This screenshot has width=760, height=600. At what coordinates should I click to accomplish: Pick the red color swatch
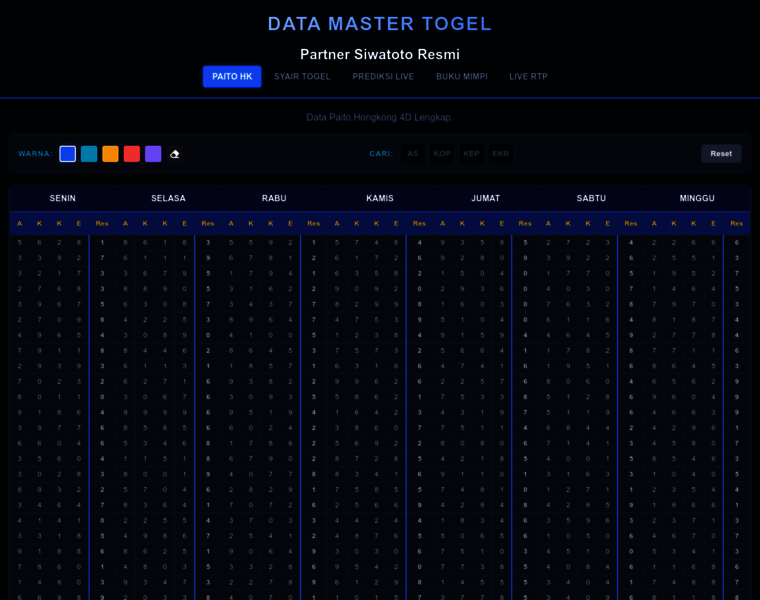(x=132, y=154)
